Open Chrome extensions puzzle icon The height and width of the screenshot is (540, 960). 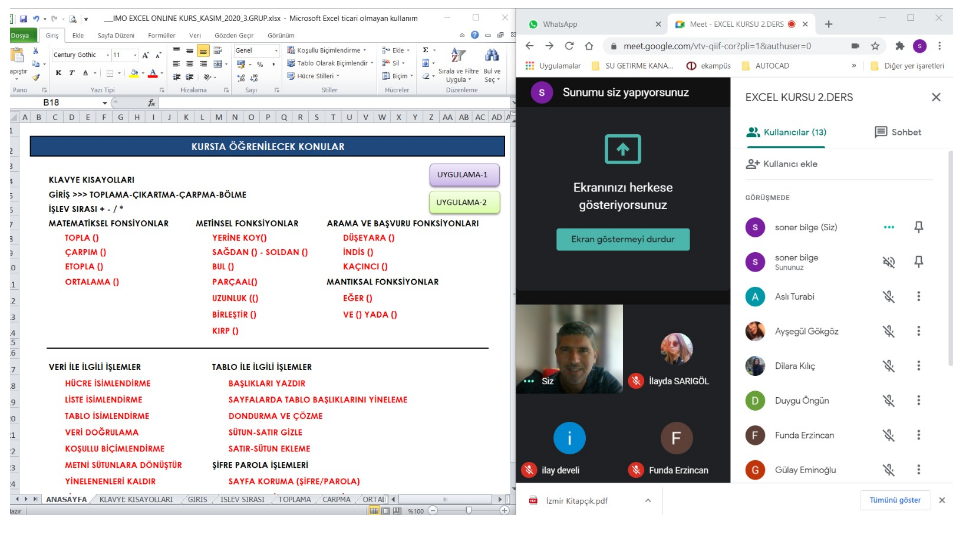(x=899, y=46)
